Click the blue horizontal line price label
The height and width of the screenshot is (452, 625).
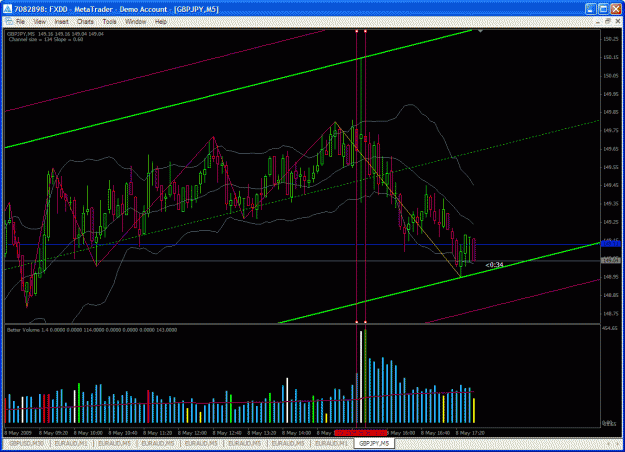coord(611,243)
